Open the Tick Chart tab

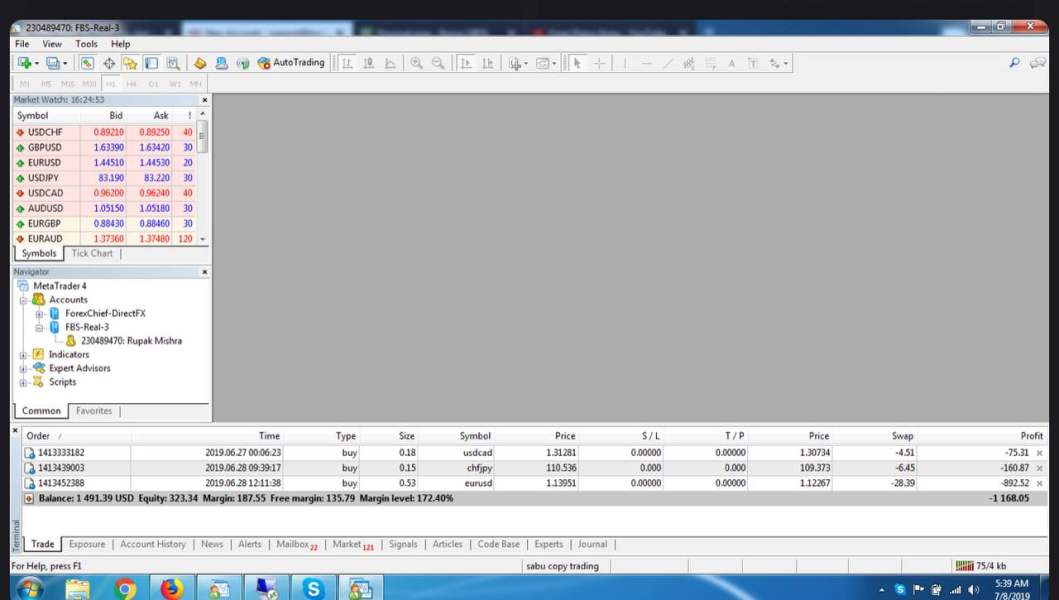point(92,254)
